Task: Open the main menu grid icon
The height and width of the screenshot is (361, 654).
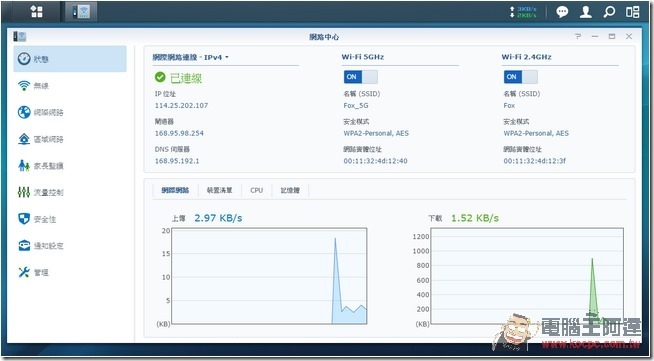Action: click(x=36, y=12)
